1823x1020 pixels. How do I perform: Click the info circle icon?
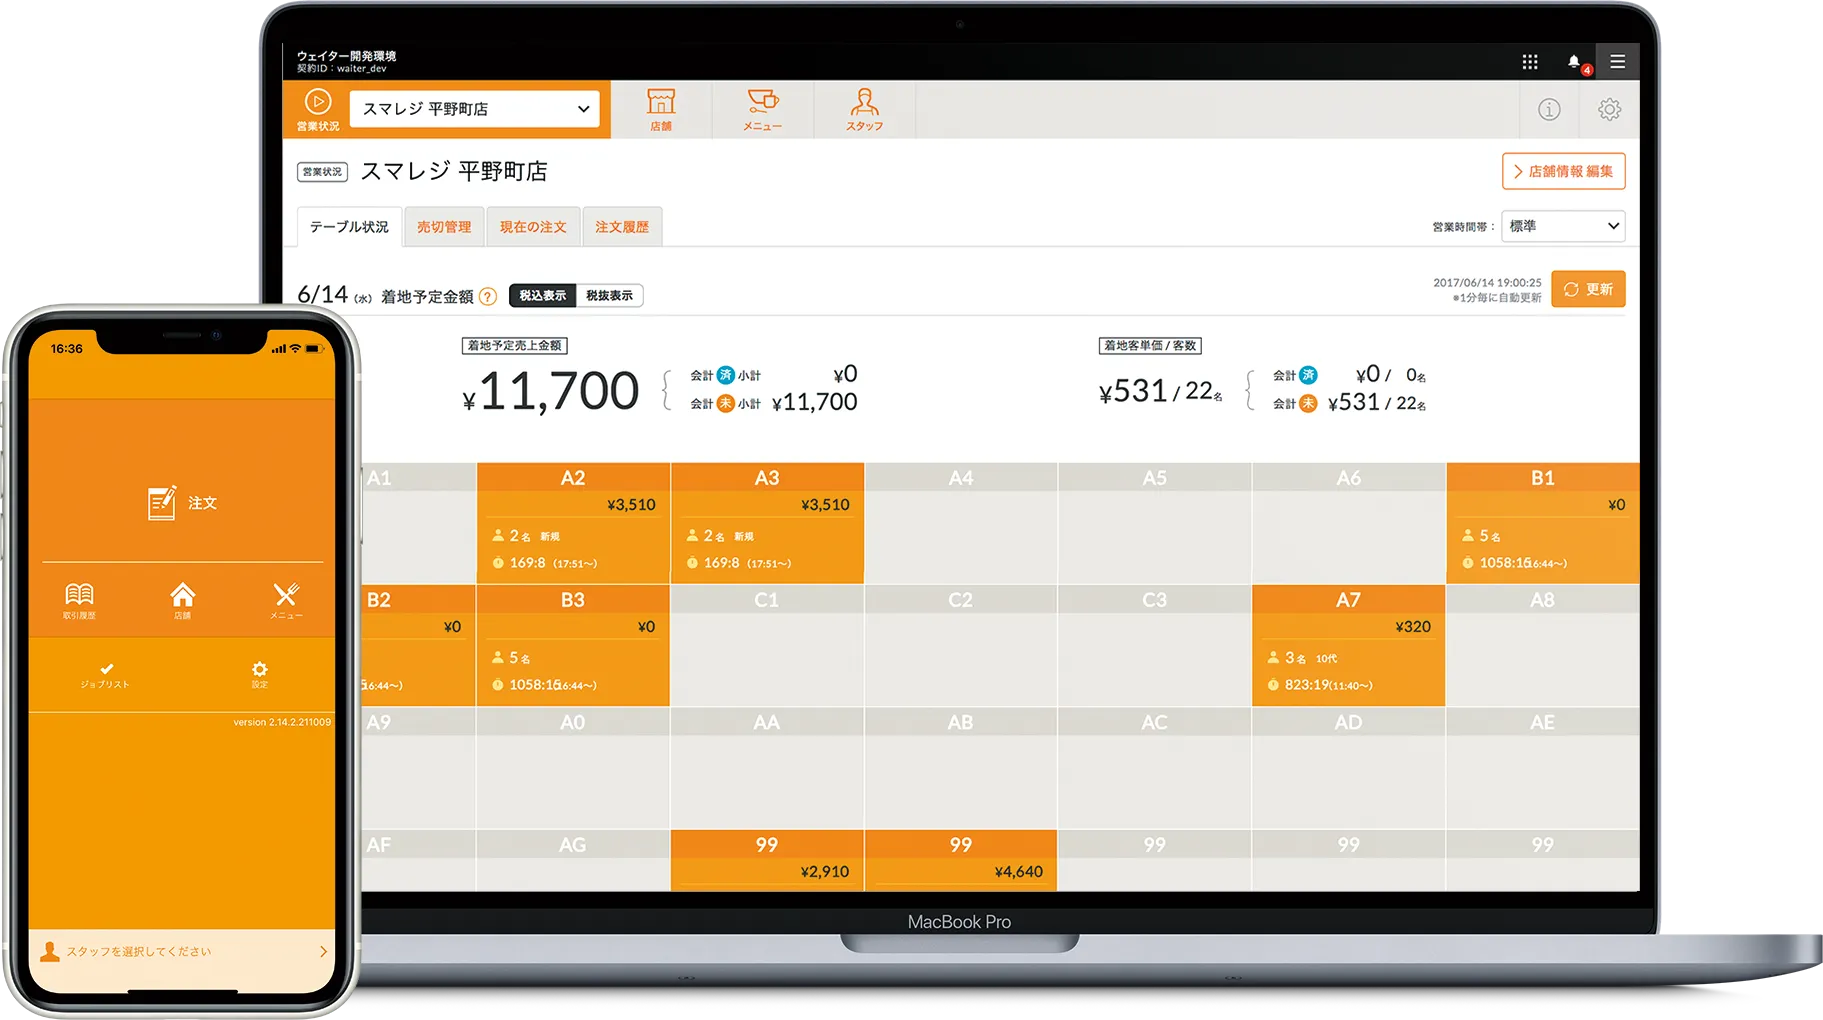coord(1549,109)
